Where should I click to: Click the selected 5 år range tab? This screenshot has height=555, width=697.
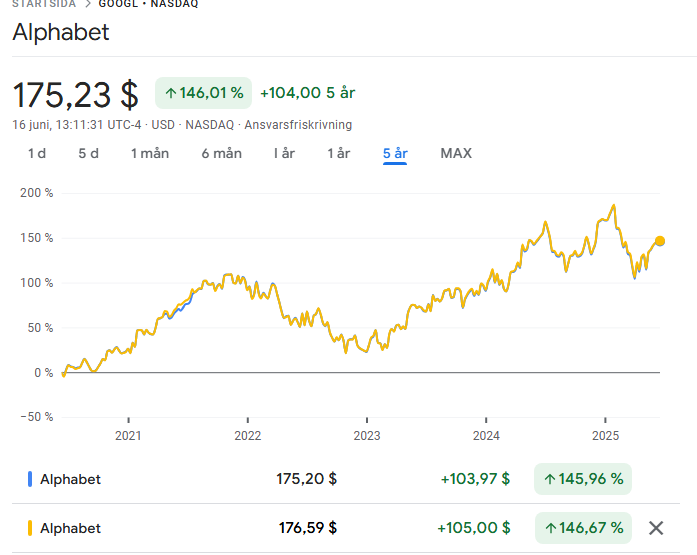(395, 153)
